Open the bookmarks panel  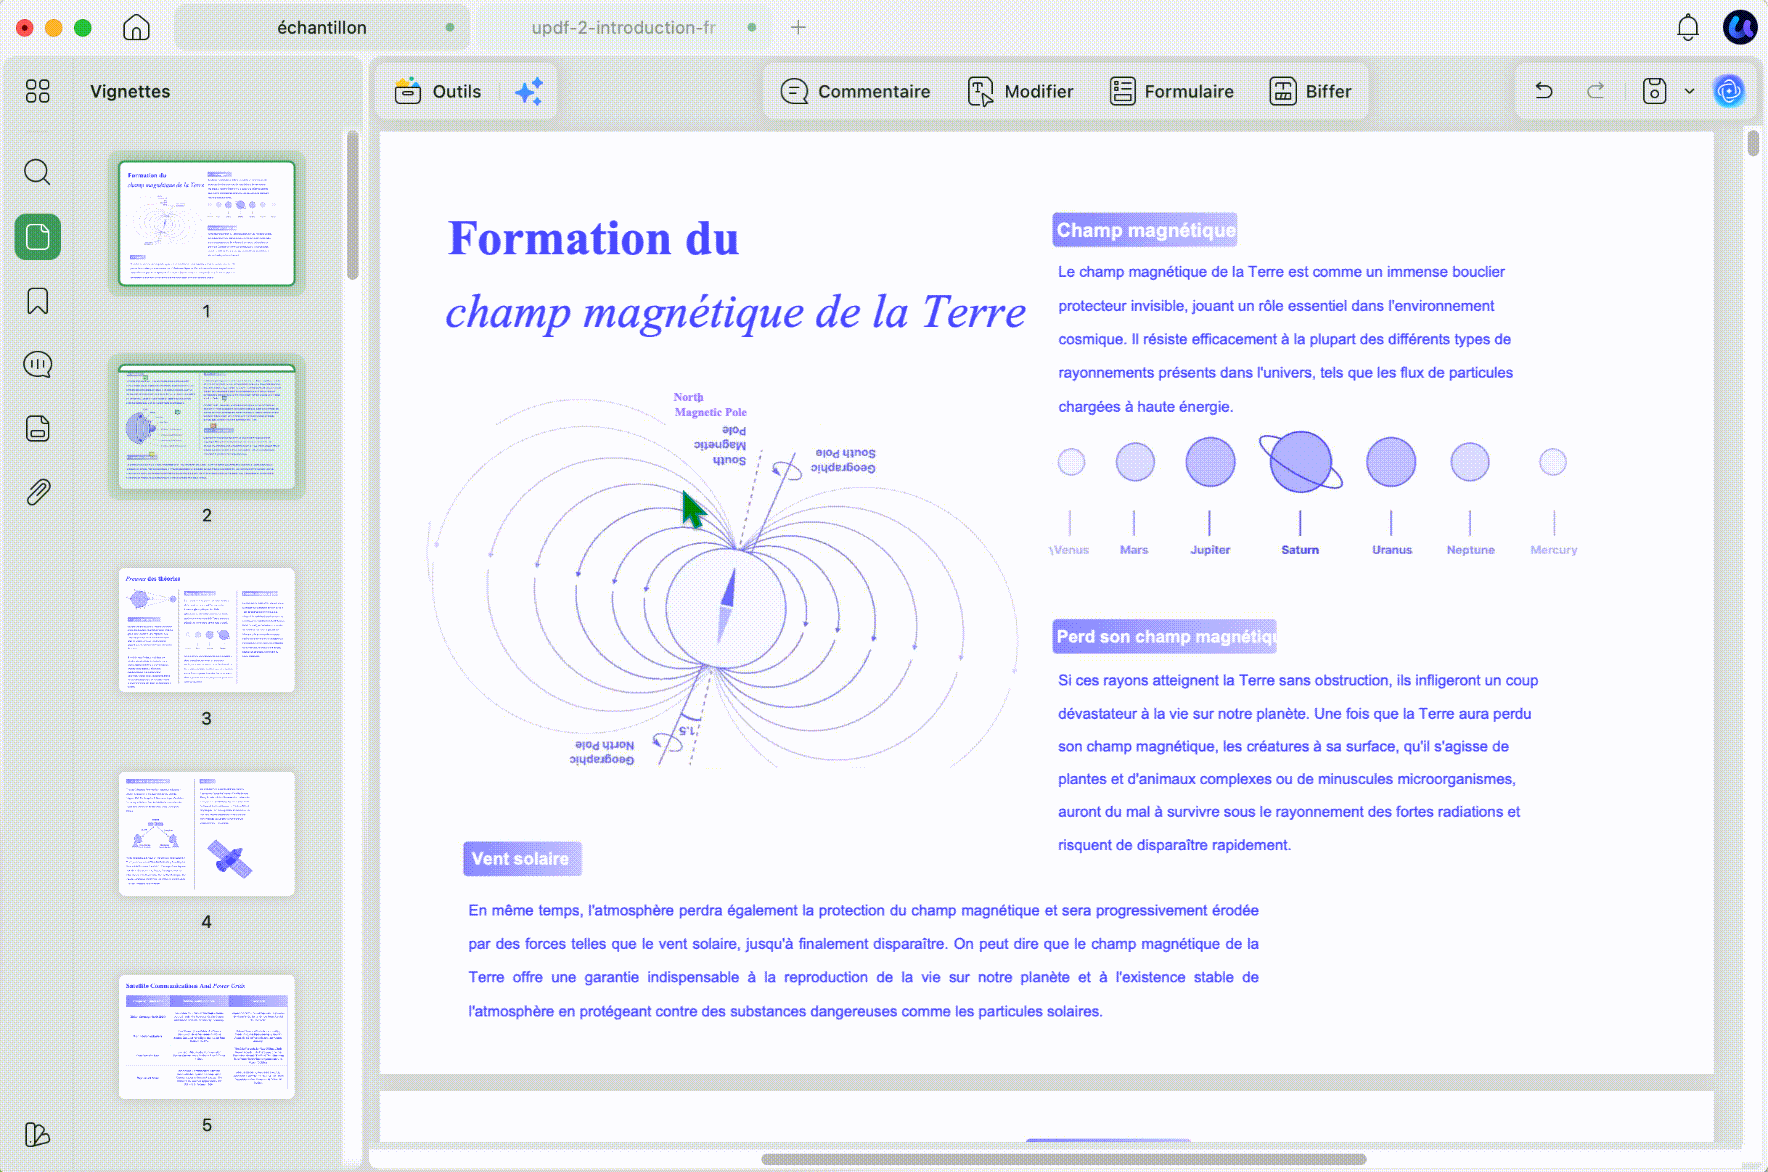tap(37, 301)
